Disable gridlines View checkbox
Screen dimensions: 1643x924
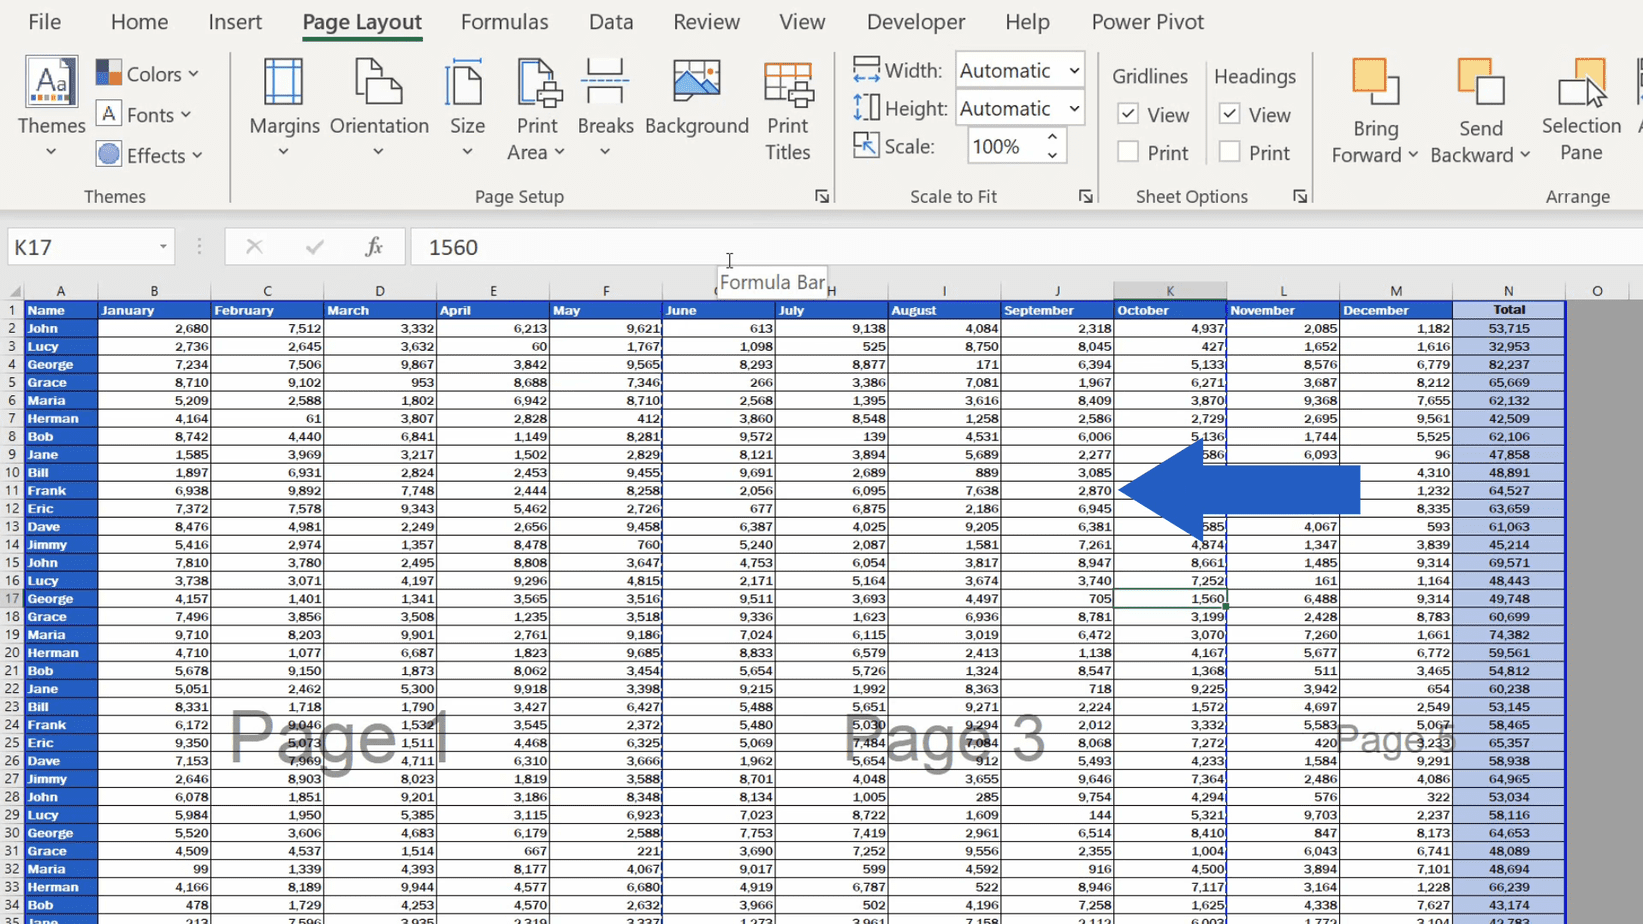point(1128,114)
